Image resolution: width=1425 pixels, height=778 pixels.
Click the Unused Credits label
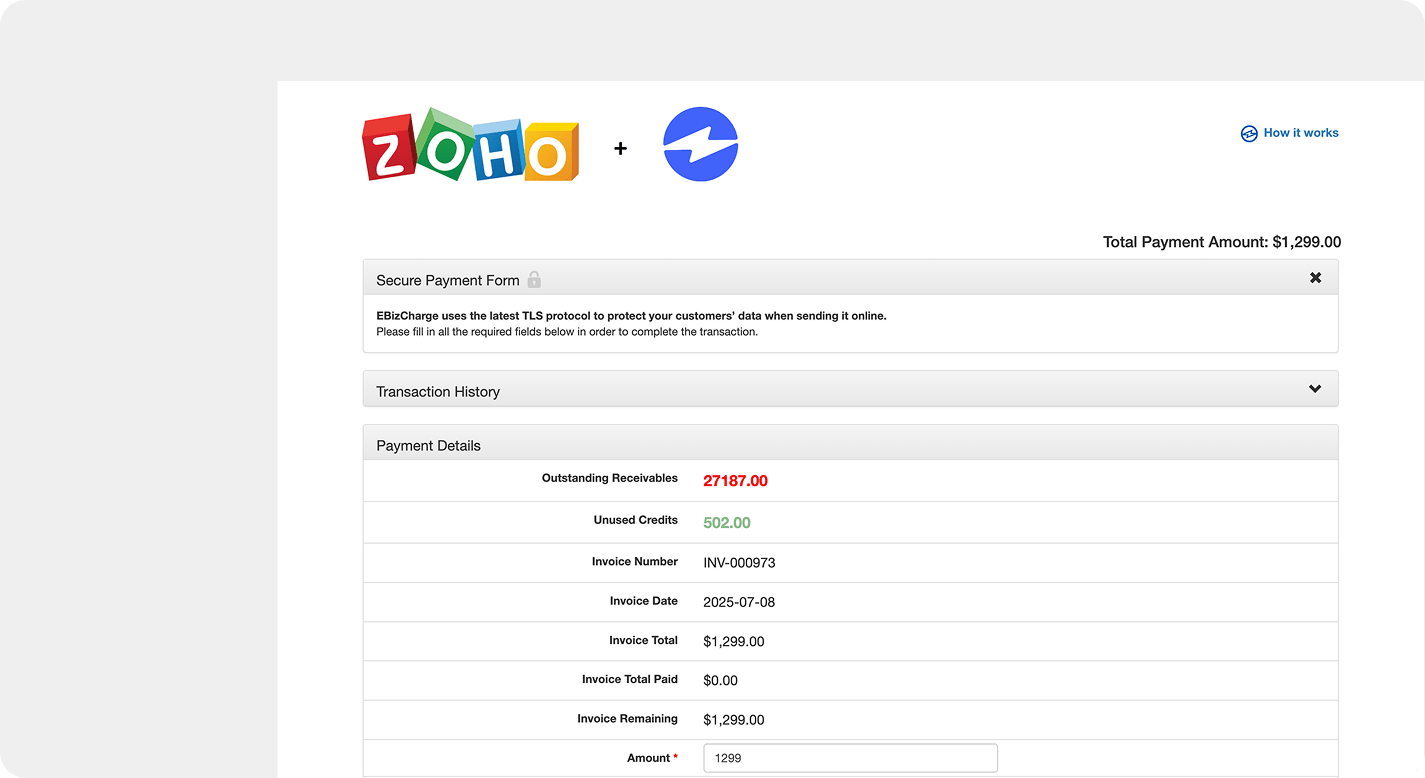[x=636, y=520]
